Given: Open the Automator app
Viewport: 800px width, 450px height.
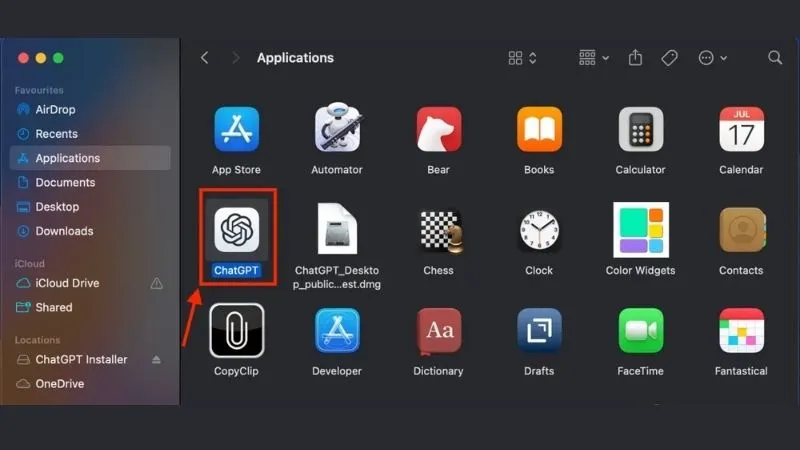Looking at the screenshot, I should [337, 130].
